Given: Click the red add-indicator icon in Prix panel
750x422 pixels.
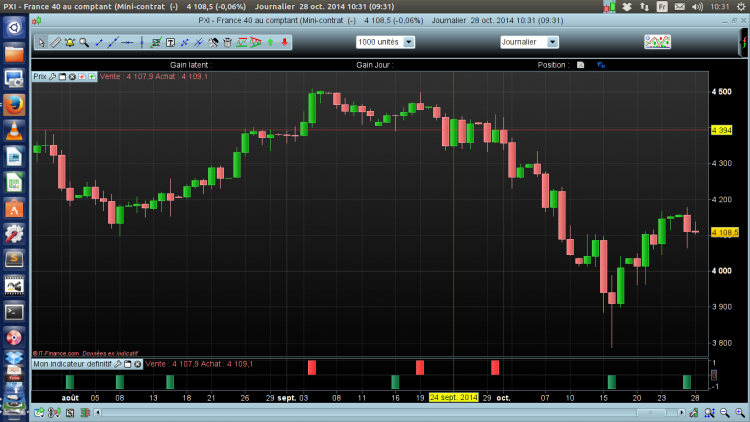Looking at the screenshot, I should 82,77.
